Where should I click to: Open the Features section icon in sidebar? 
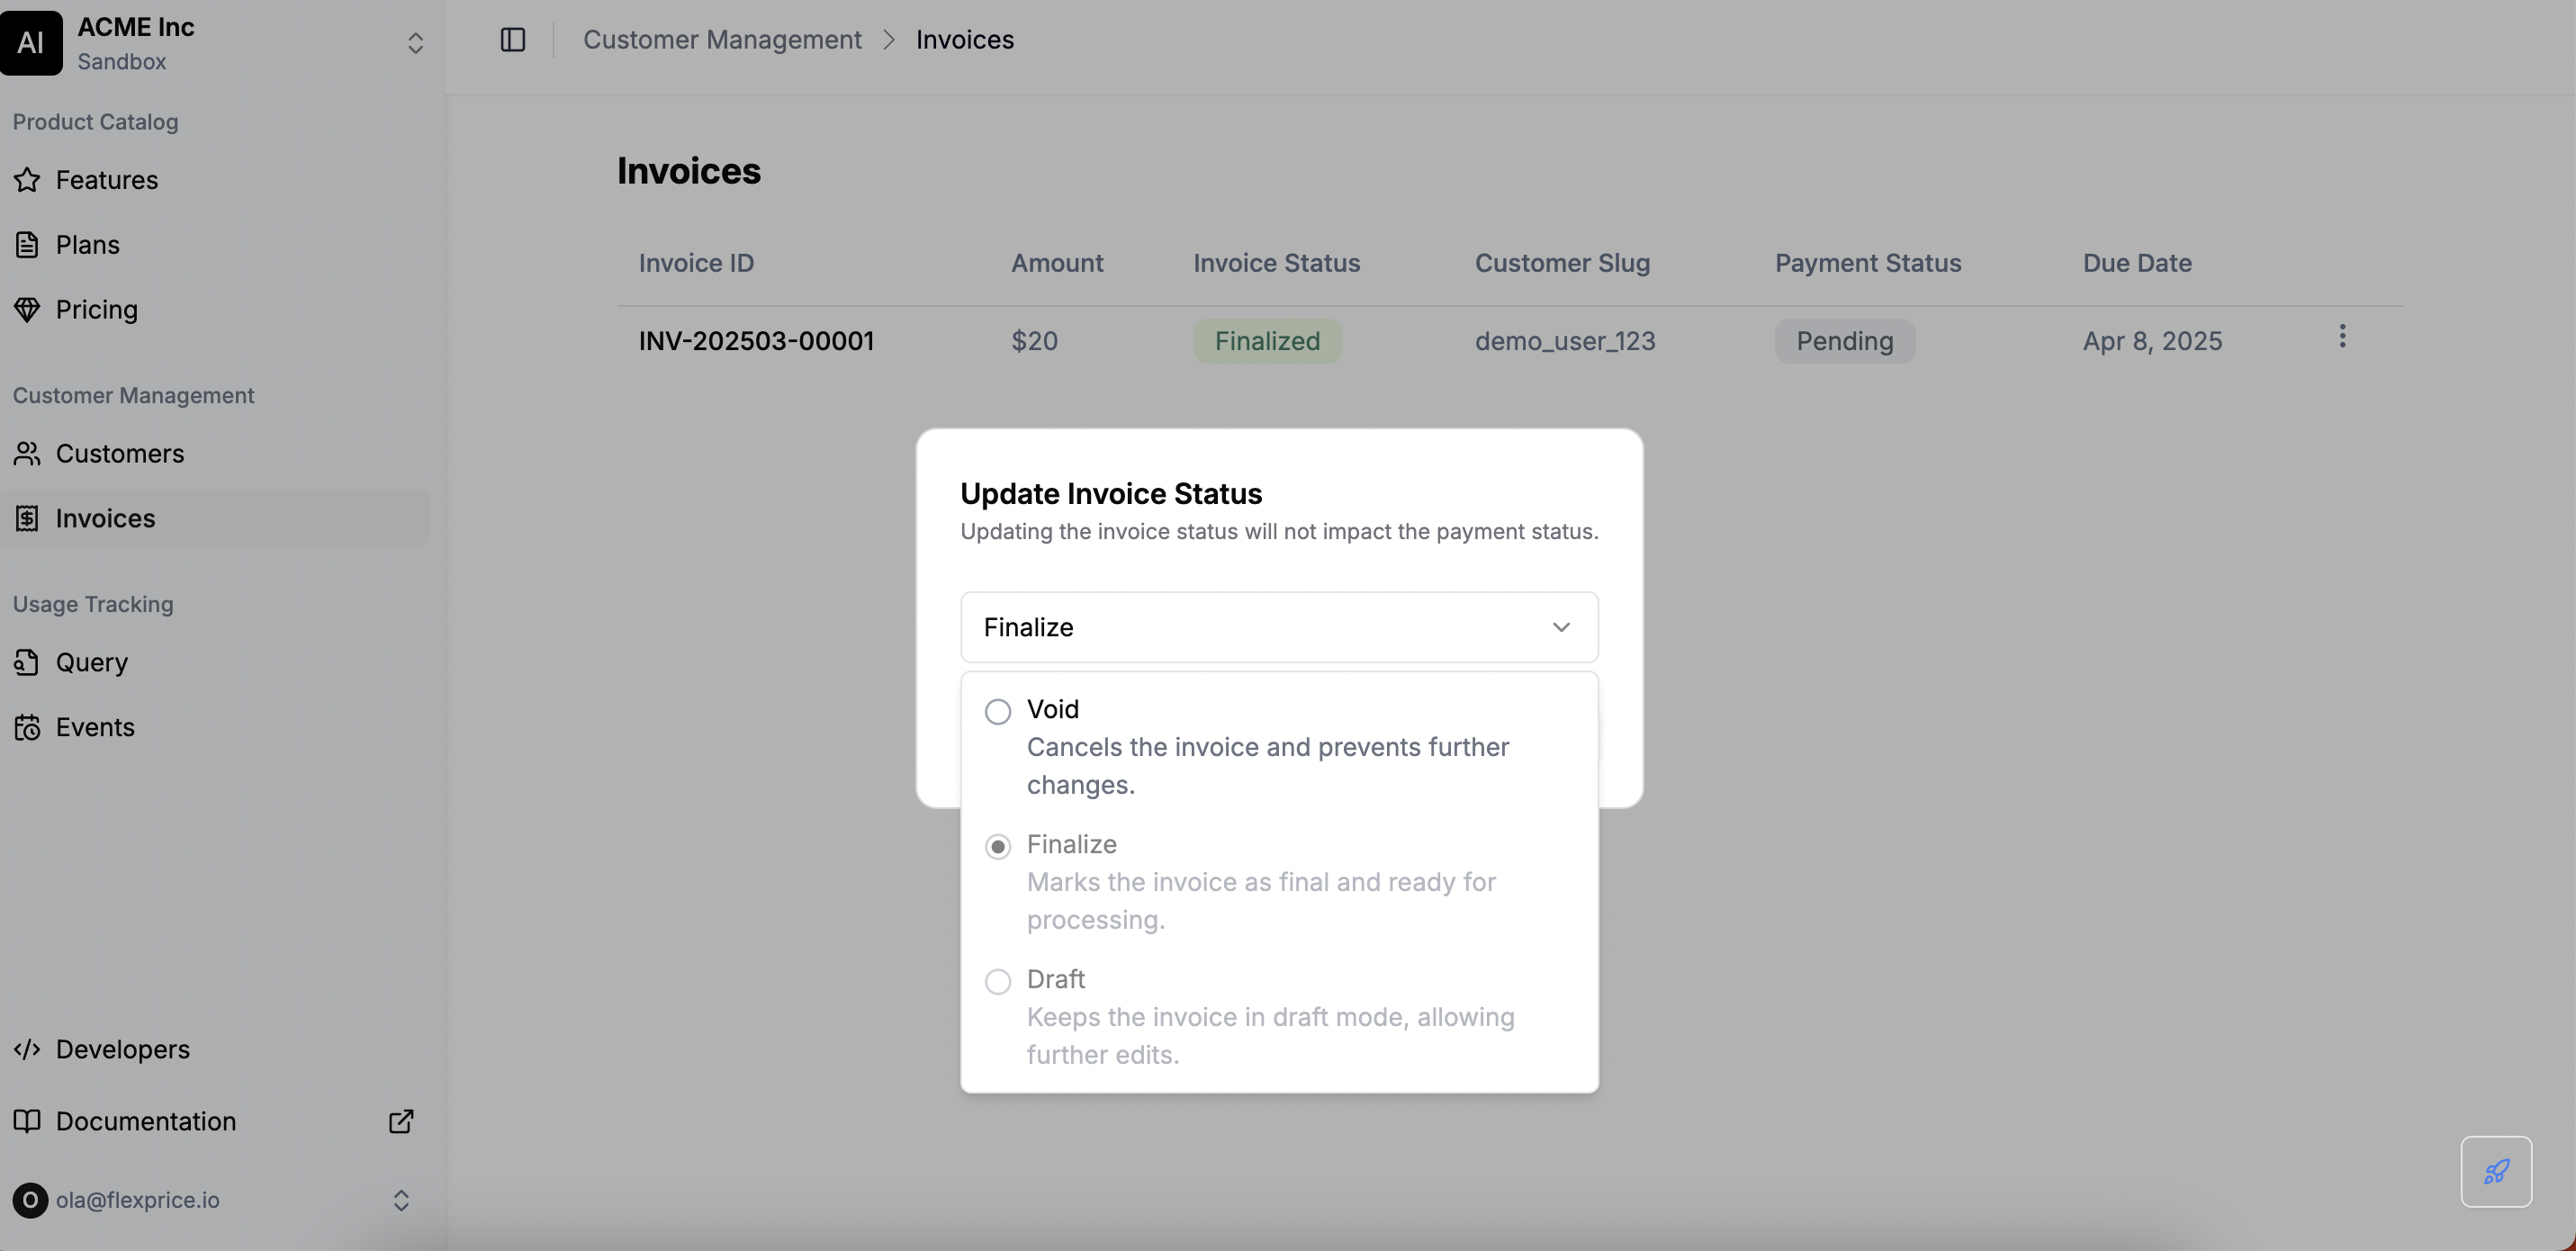point(27,180)
